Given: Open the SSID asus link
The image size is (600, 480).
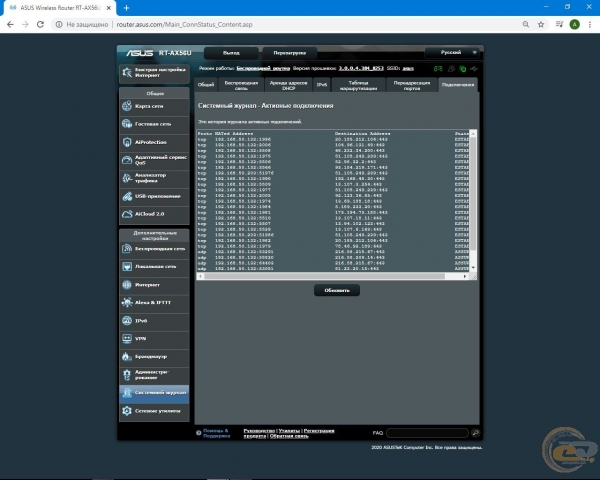Looking at the screenshot, I should click(408, 69).
